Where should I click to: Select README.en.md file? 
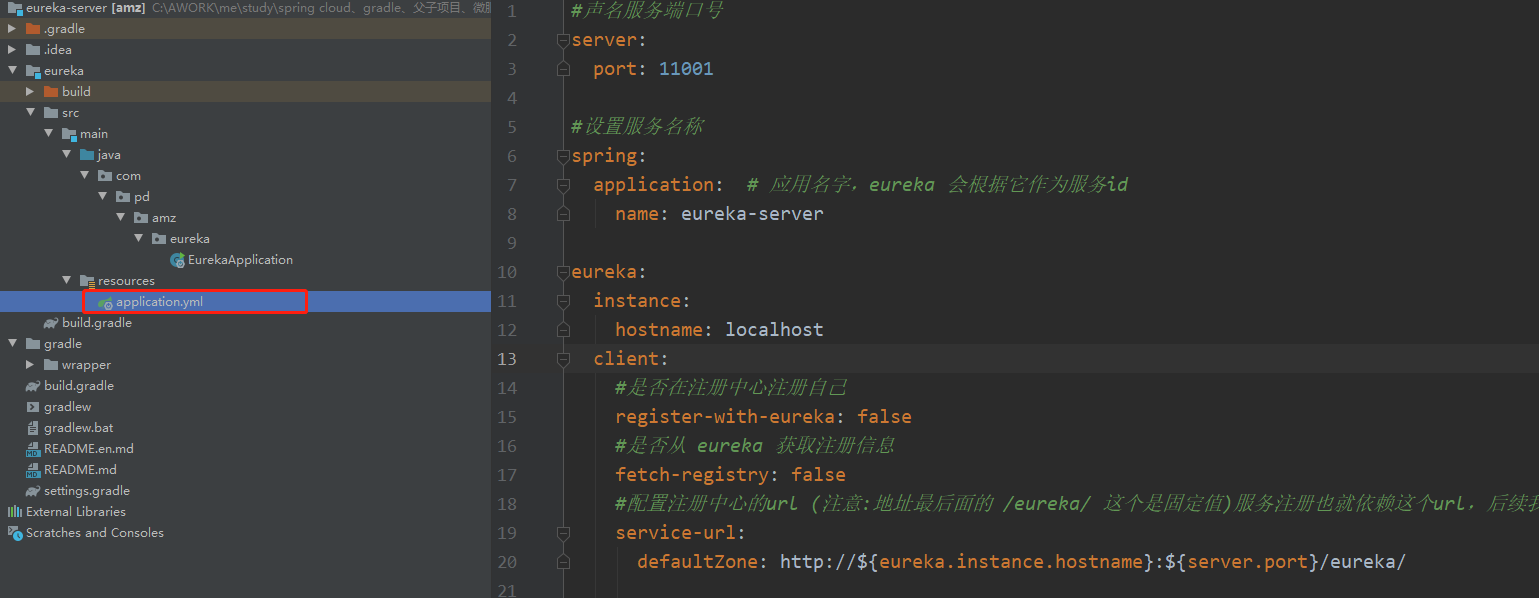click(x=89, y=449)
